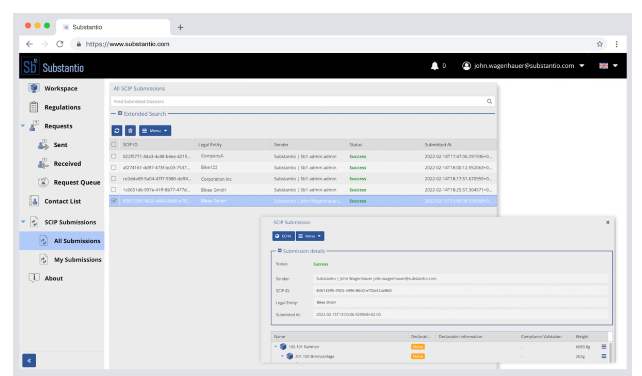This screenshot has width=642, height=376.
Task: Click the Requests person icon
Action: [34, 126]
